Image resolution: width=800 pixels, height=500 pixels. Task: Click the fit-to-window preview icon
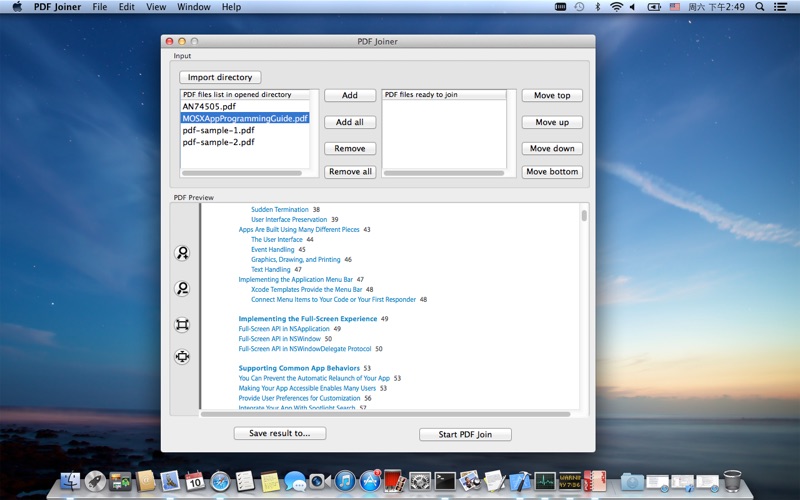(x=182, y=324)
